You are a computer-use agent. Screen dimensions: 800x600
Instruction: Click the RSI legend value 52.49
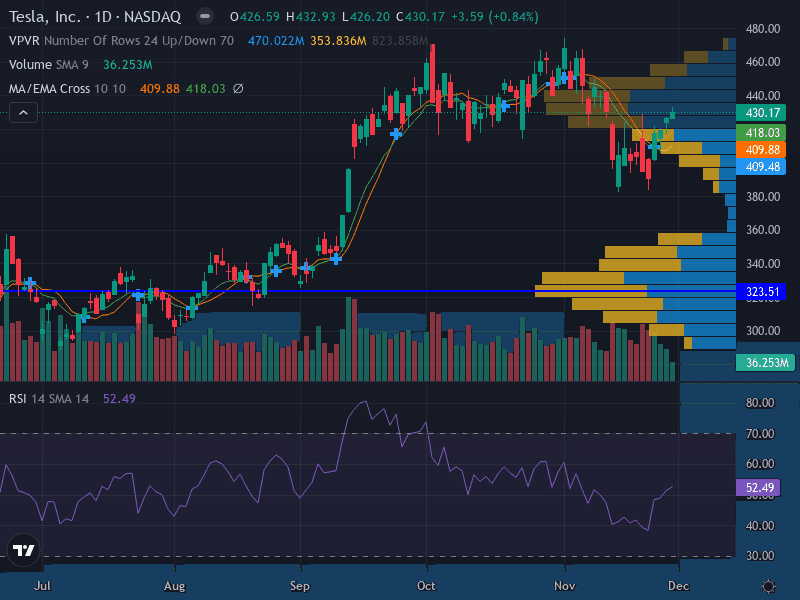(119, 398)
